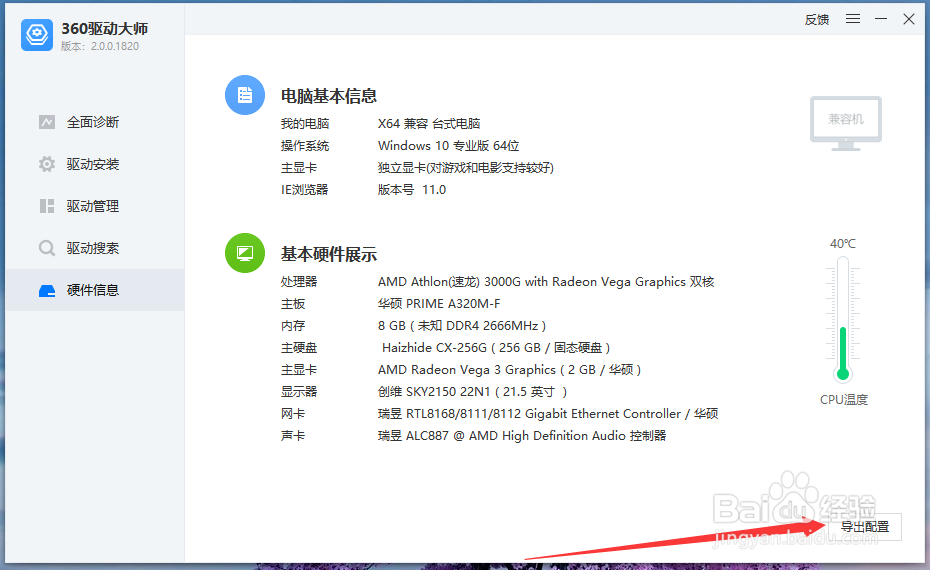
Task: Click the 内存 label
Action: coord(293,326)
